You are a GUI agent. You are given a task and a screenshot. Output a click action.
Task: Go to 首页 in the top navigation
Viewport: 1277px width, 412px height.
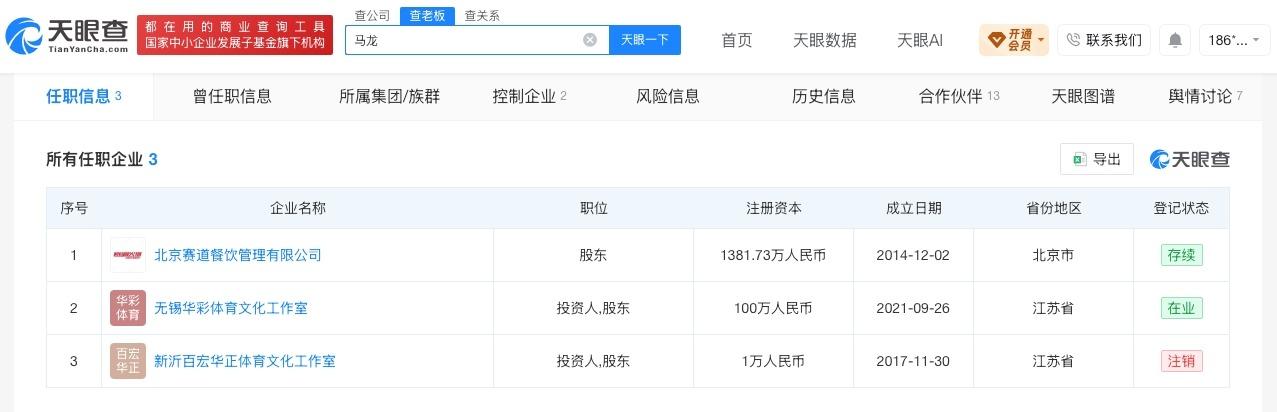point(737,40)
